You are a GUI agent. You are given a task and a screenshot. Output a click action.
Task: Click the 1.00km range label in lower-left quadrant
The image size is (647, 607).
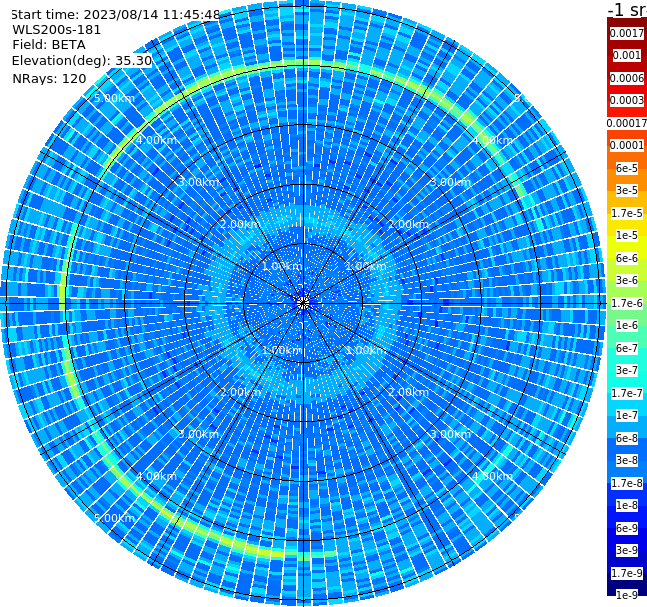(x=283, y=350)
